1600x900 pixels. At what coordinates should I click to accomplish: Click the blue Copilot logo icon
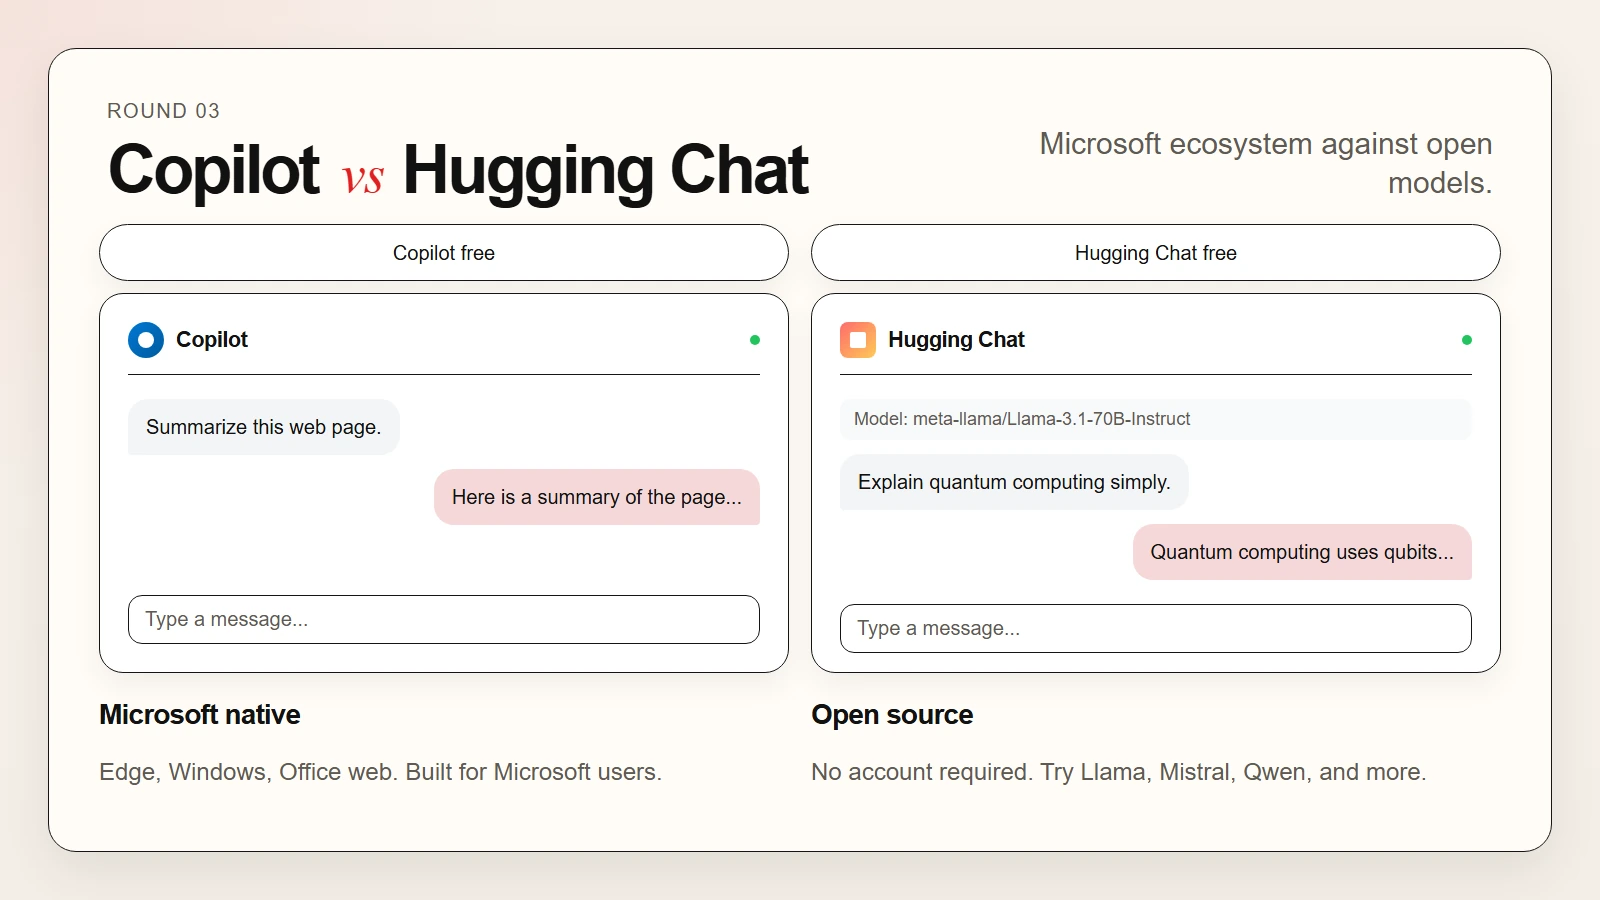click(146, 340)
